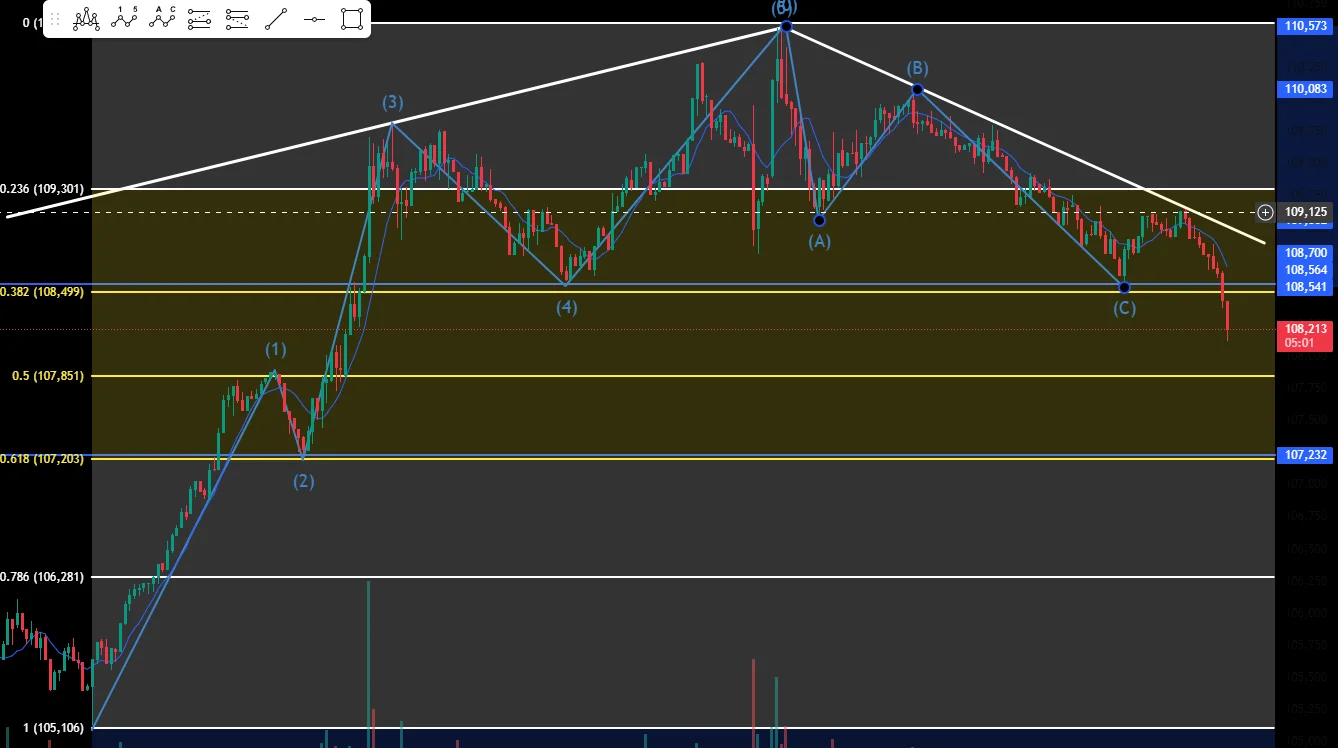The width and height of the screenshot is (1338, 748).
Task: Select the wave (A) label
Action: coord(819,241)
